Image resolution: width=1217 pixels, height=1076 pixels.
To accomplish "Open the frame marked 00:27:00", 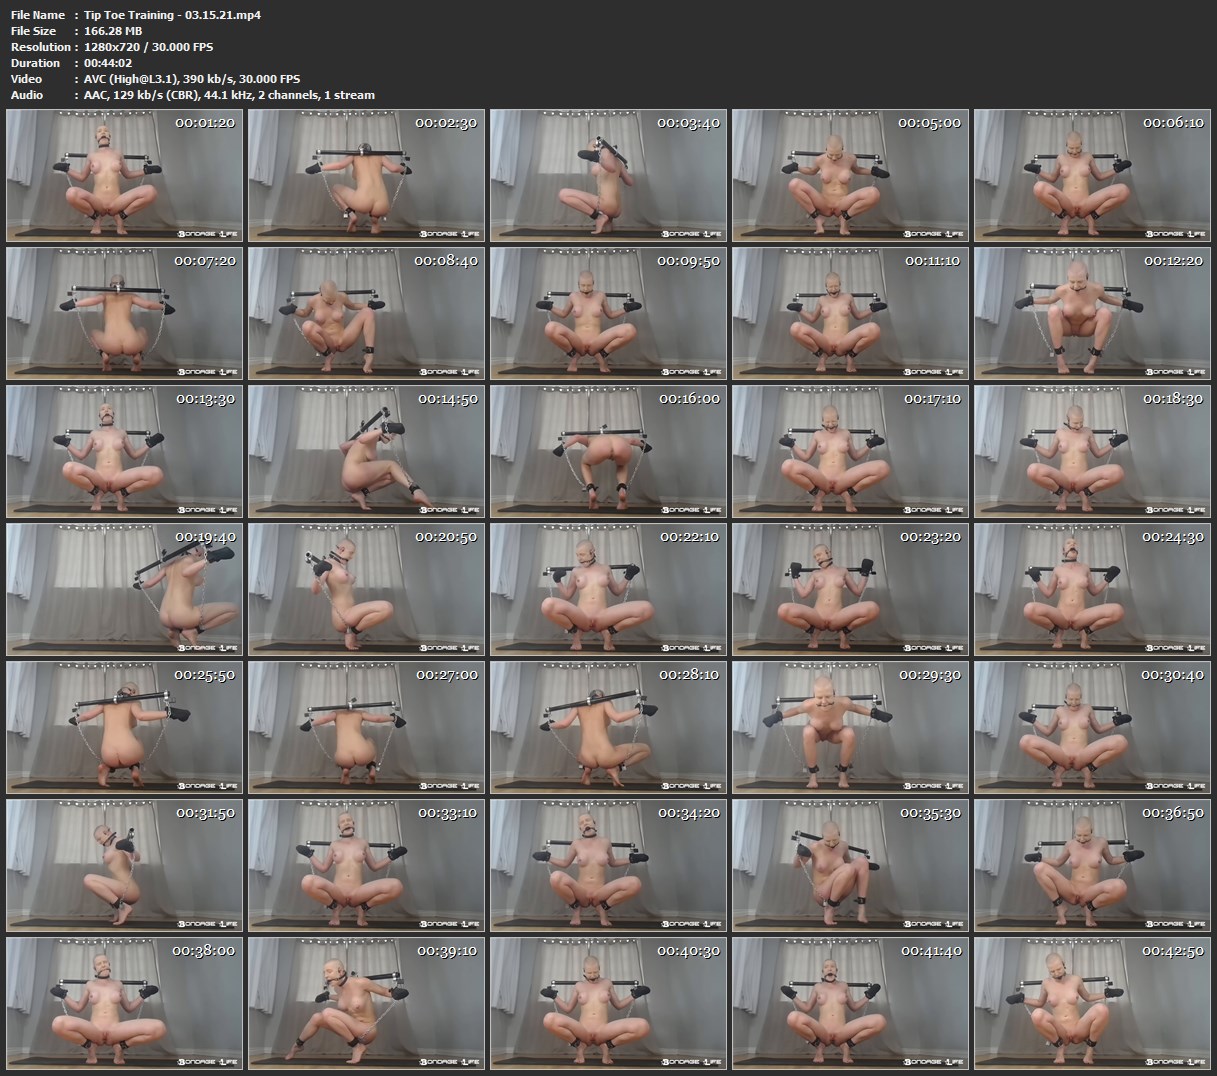I will pyautogui.click(x=367, y=728).
